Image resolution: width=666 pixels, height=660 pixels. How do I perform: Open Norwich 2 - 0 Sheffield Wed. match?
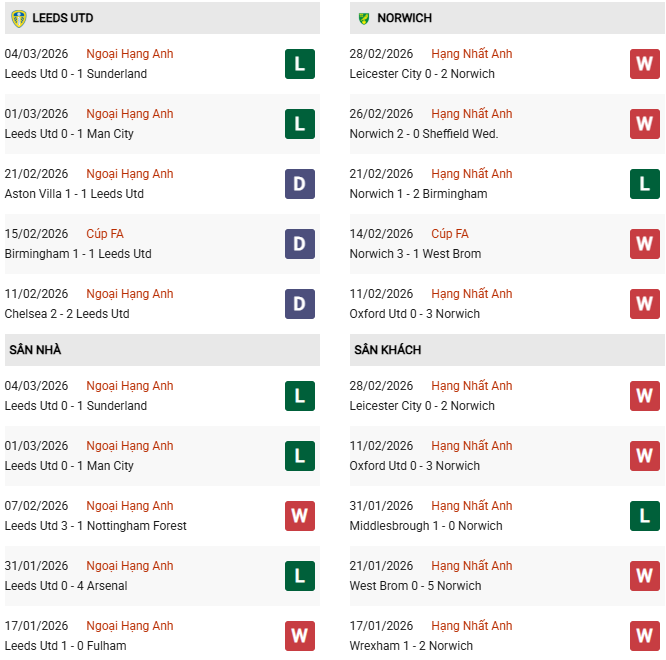pos(424,134)
